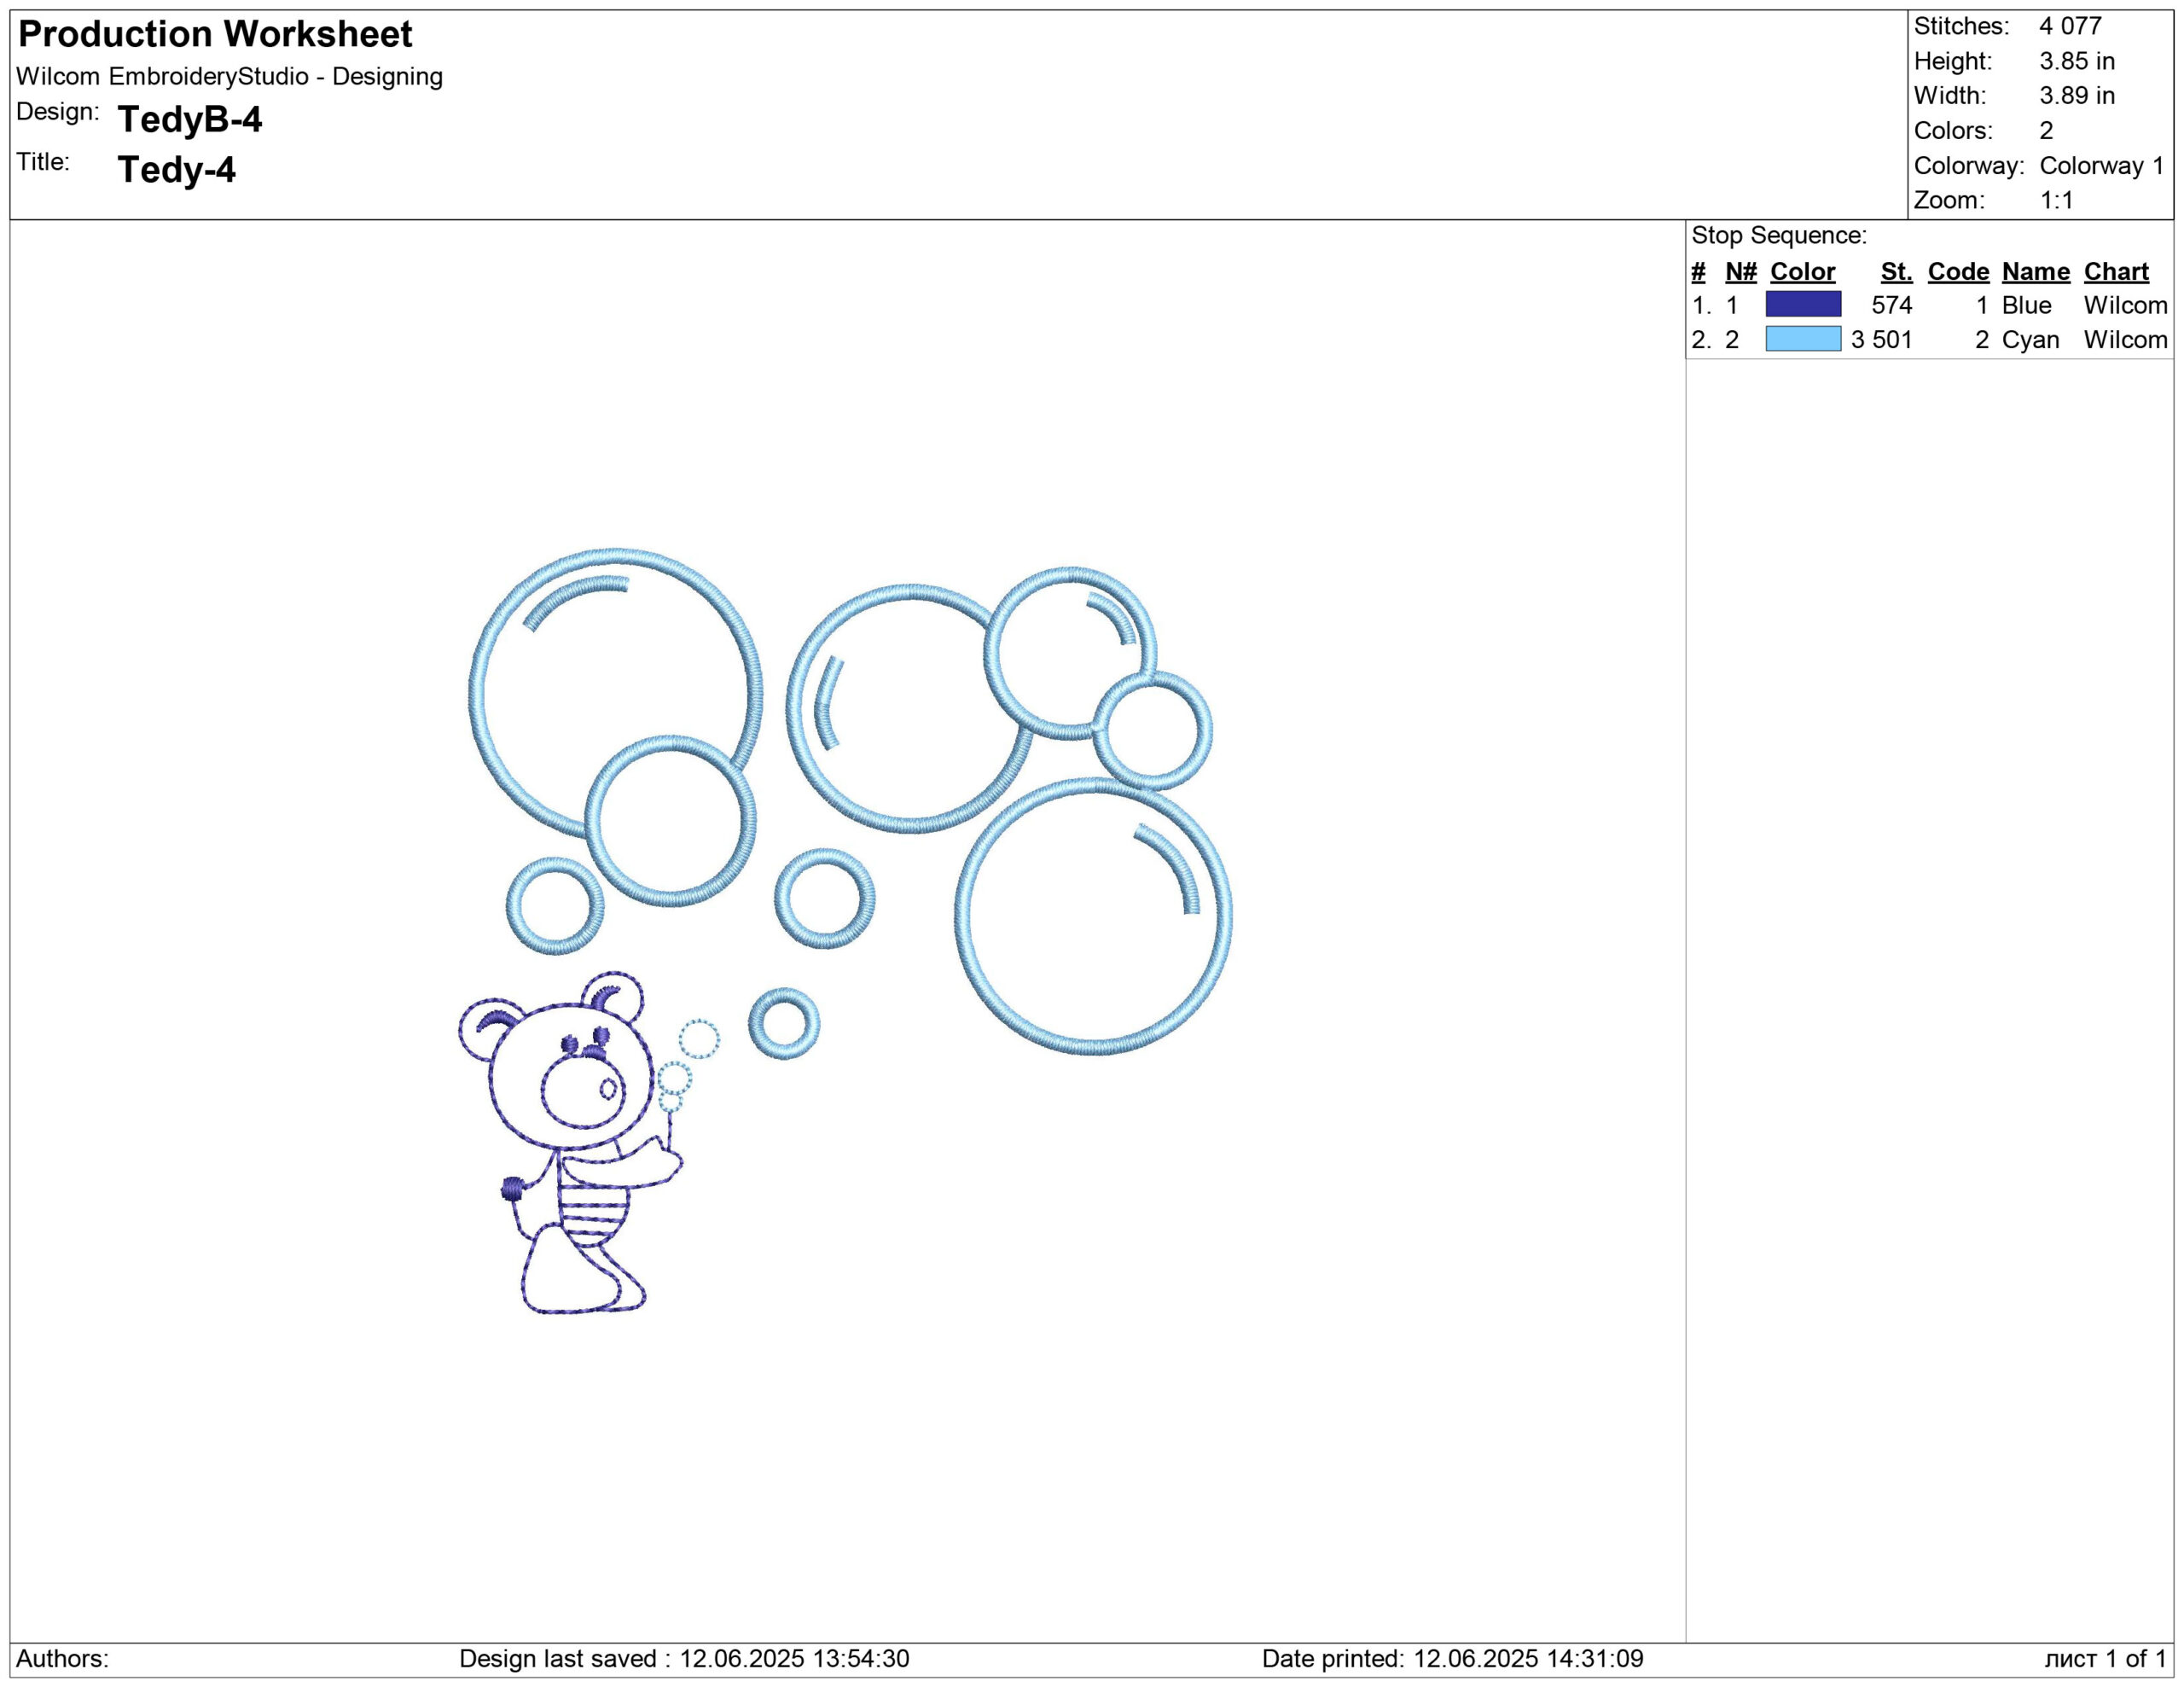Click the Stitches count value 4 077

pos(2070,26)
